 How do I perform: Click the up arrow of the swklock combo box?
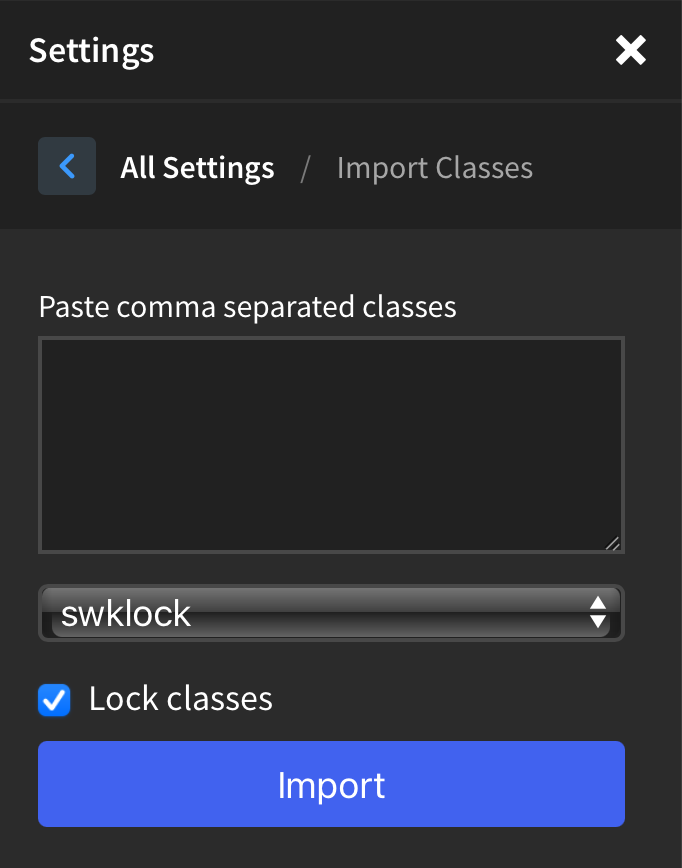[x=597, y=603]
